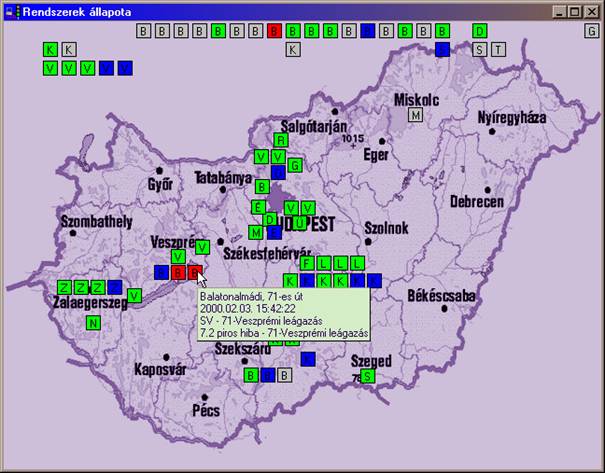Select the green M marker southwest of Budapest

[256, 232]
